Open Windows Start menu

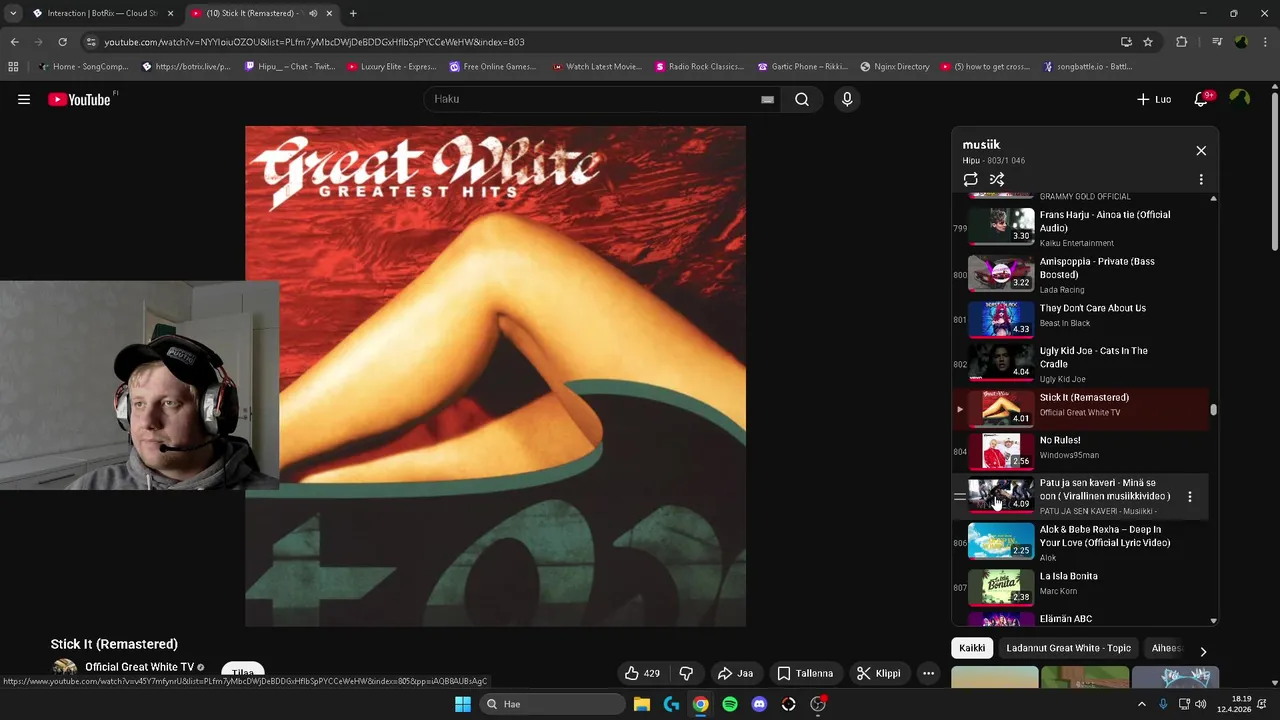463,704
